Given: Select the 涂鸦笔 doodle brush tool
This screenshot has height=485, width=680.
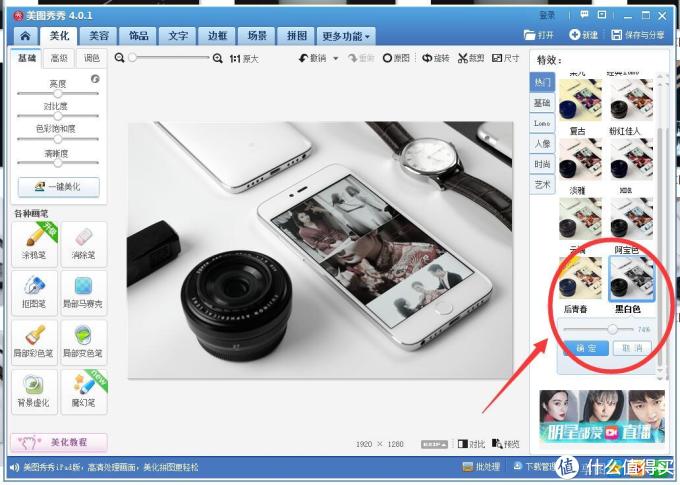Looking at the screenshot, I should pyautogui.click(x=34, y=243).
